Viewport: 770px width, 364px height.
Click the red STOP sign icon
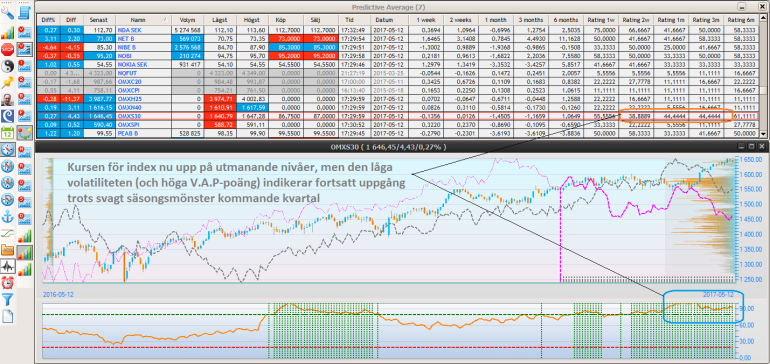click(x=7, y=48)
